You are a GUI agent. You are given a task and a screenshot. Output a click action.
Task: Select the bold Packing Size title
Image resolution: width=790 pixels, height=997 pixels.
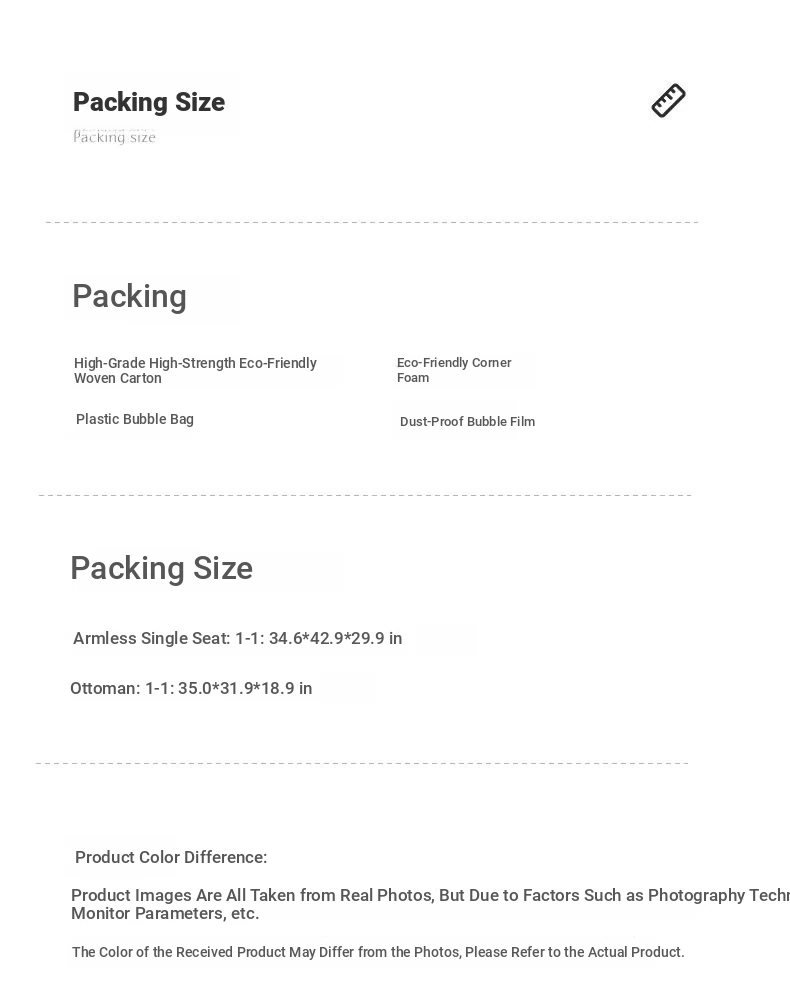click(149, 102)
